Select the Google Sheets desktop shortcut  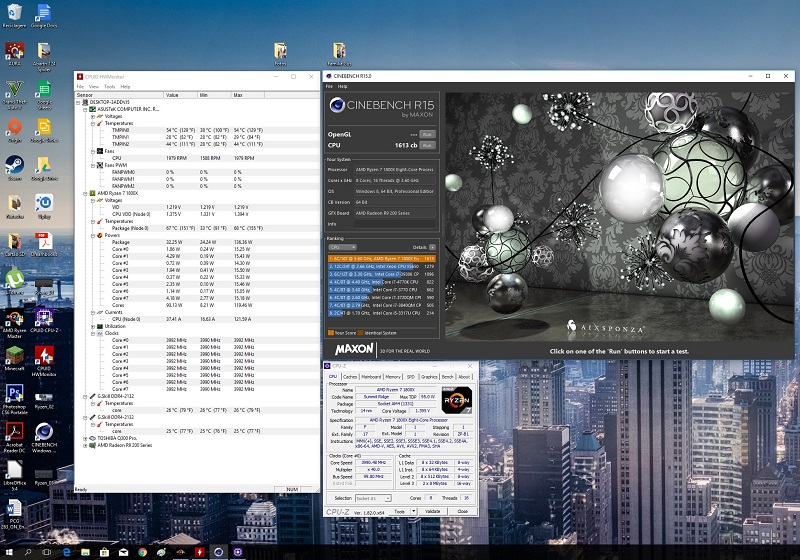click(x=44, y=94)
